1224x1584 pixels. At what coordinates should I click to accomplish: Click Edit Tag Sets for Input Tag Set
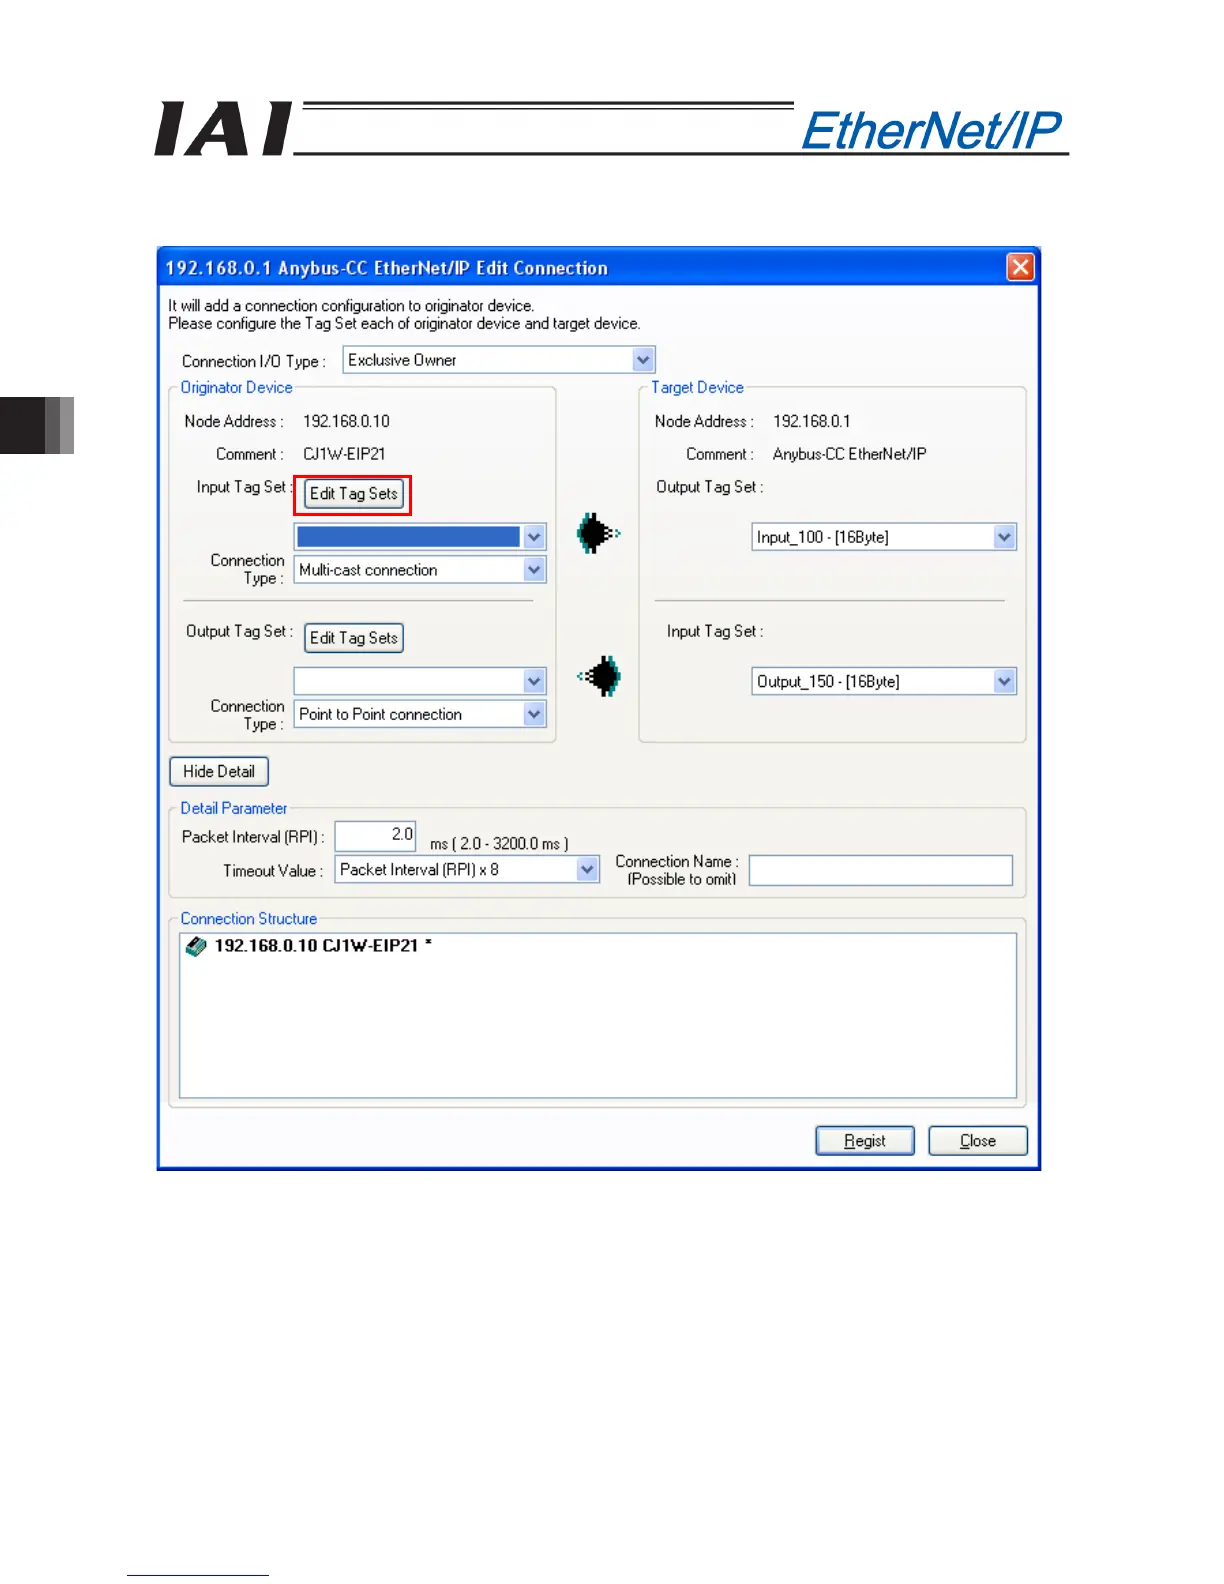354,494
